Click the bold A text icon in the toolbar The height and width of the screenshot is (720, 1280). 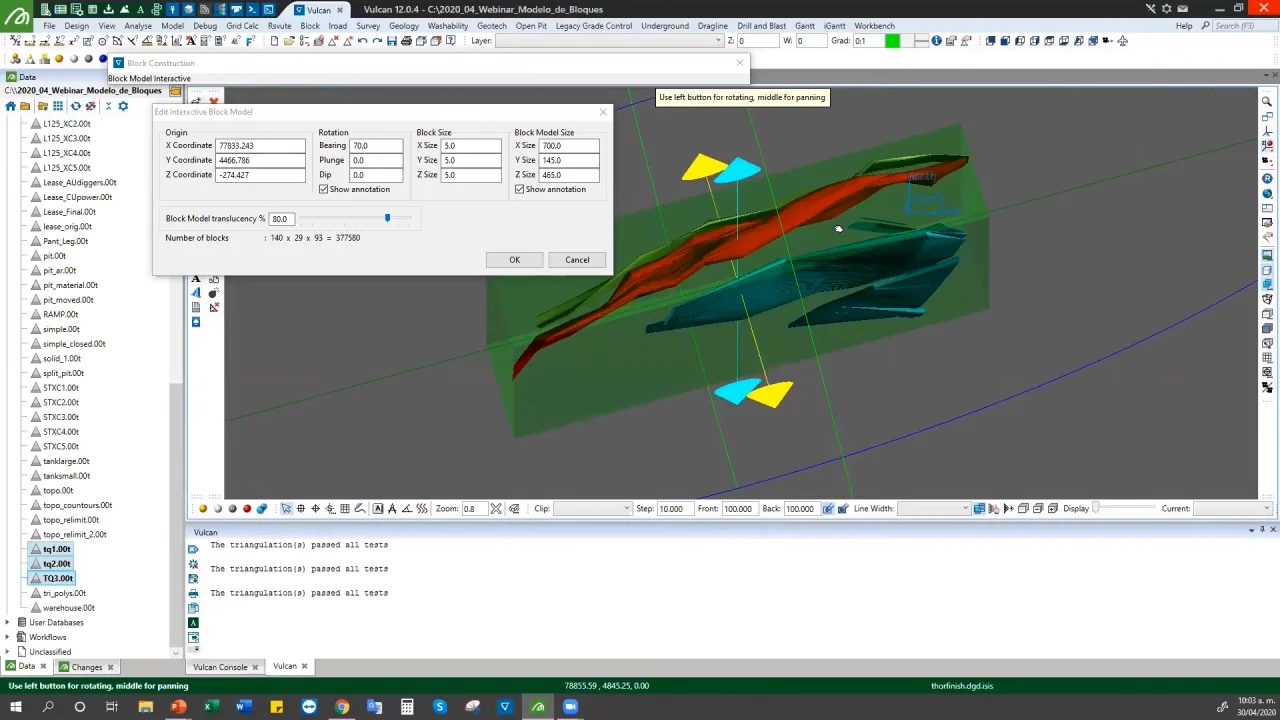tap(191, 41)
